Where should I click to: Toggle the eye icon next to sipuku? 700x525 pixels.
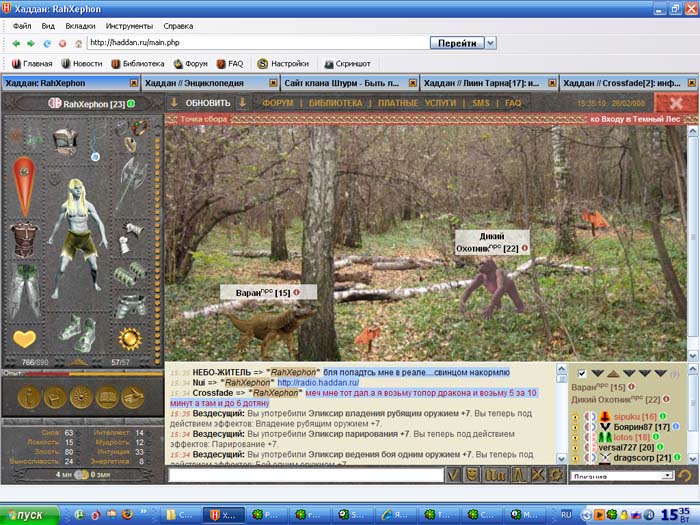576,416
